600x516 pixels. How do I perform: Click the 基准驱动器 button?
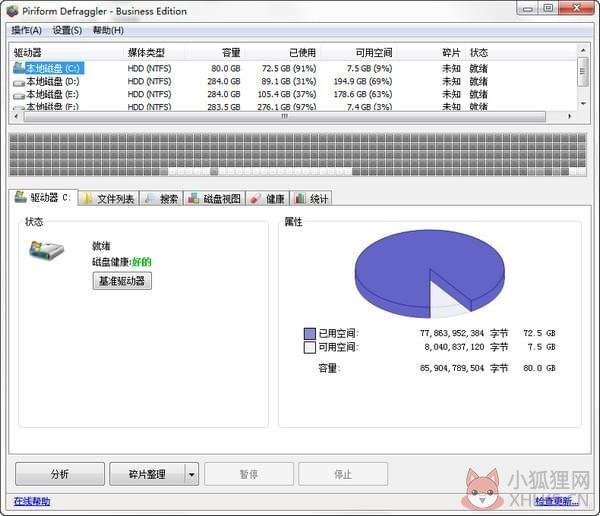122,281
